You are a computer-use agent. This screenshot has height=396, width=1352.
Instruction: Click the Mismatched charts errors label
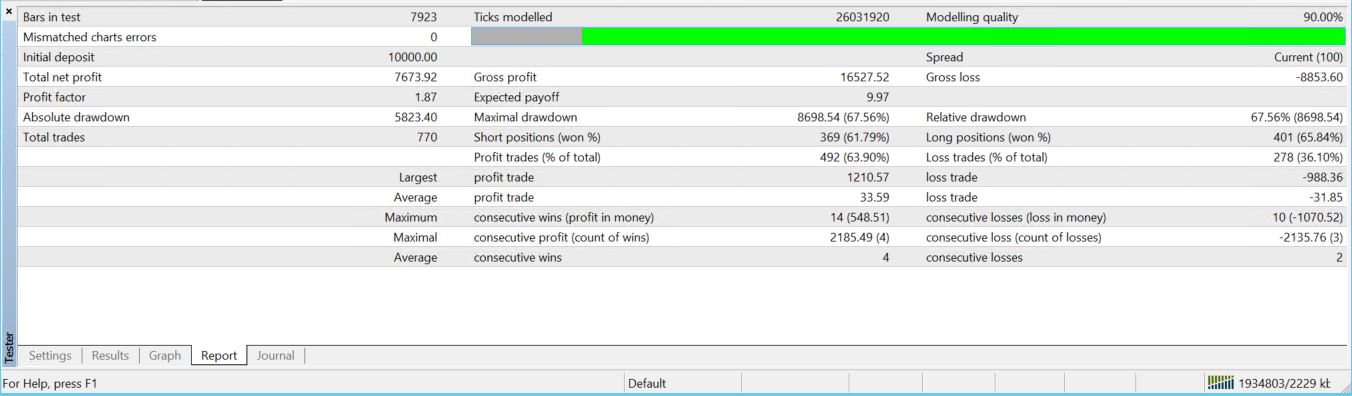(90, 37)
